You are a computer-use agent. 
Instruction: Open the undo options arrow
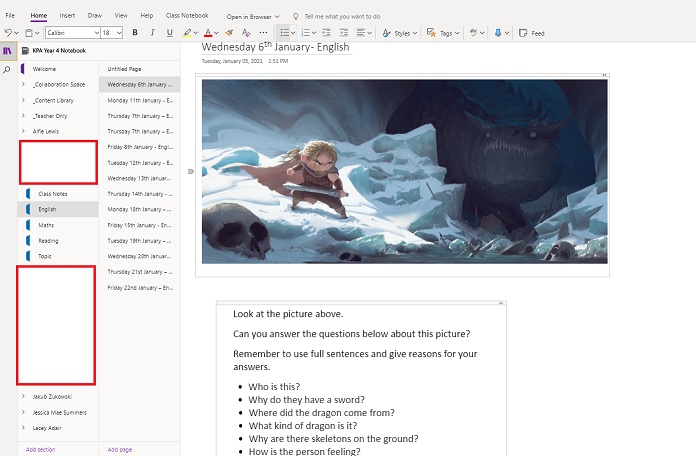click(x=16, y=33)
